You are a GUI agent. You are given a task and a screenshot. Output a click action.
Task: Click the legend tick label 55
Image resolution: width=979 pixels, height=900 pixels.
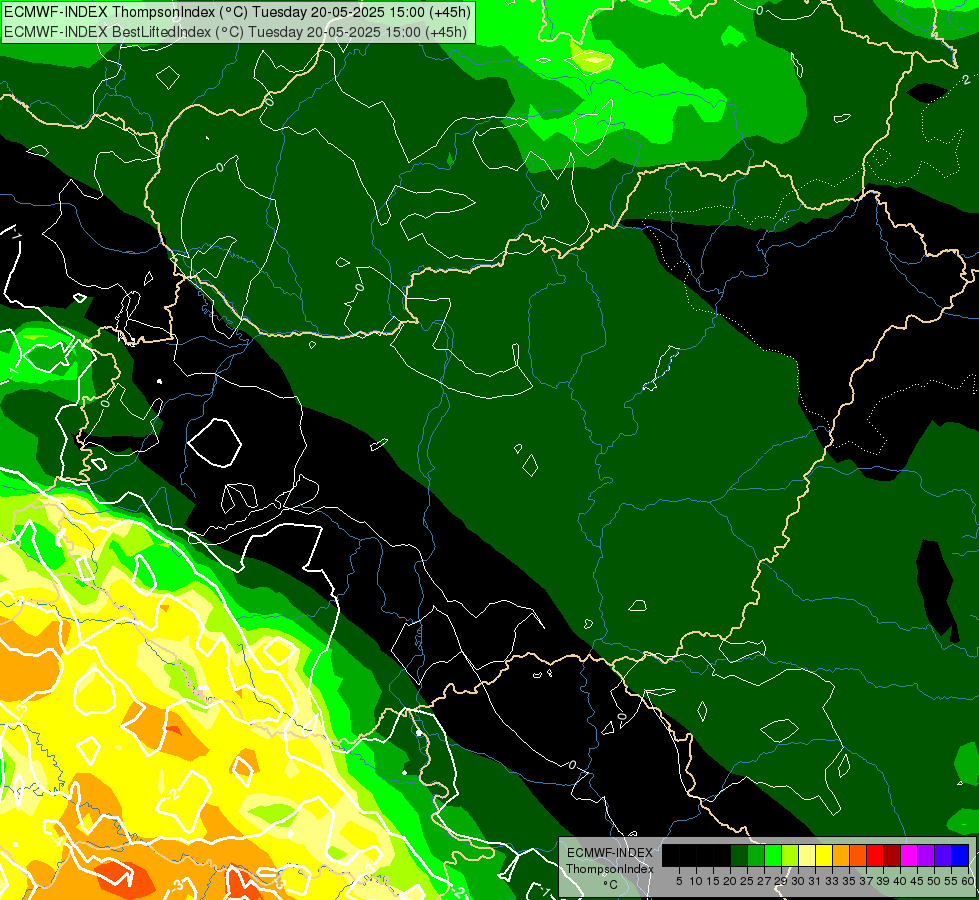pyautogui.click(x=952, y=881)
